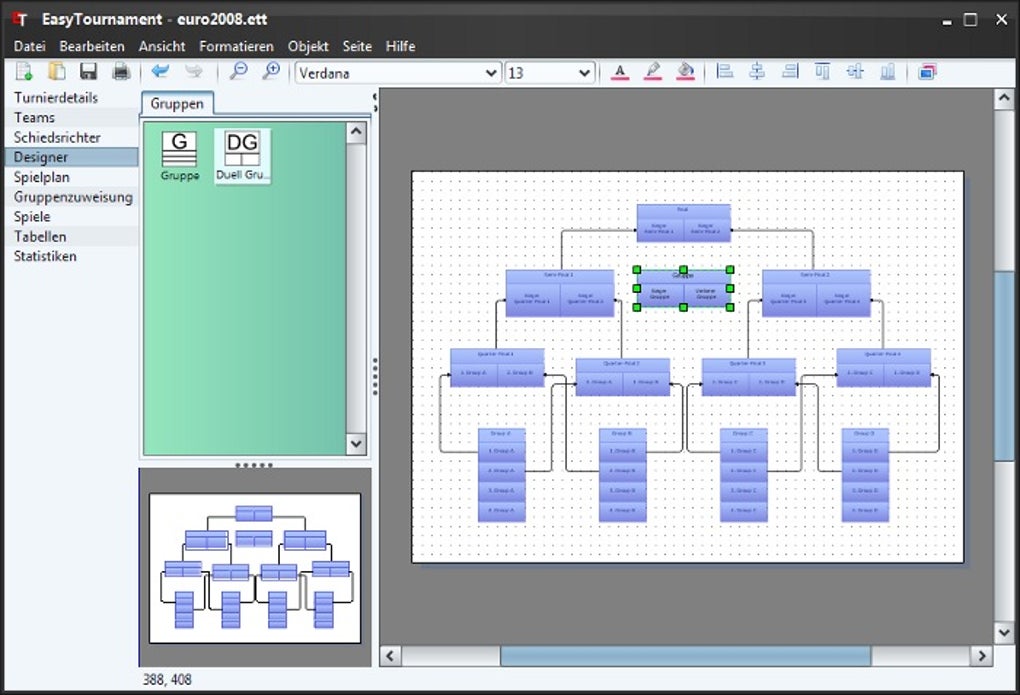Open Gruppenzuweisung in the sidebar
The image size is (1020, 695).
click(73, 197)
